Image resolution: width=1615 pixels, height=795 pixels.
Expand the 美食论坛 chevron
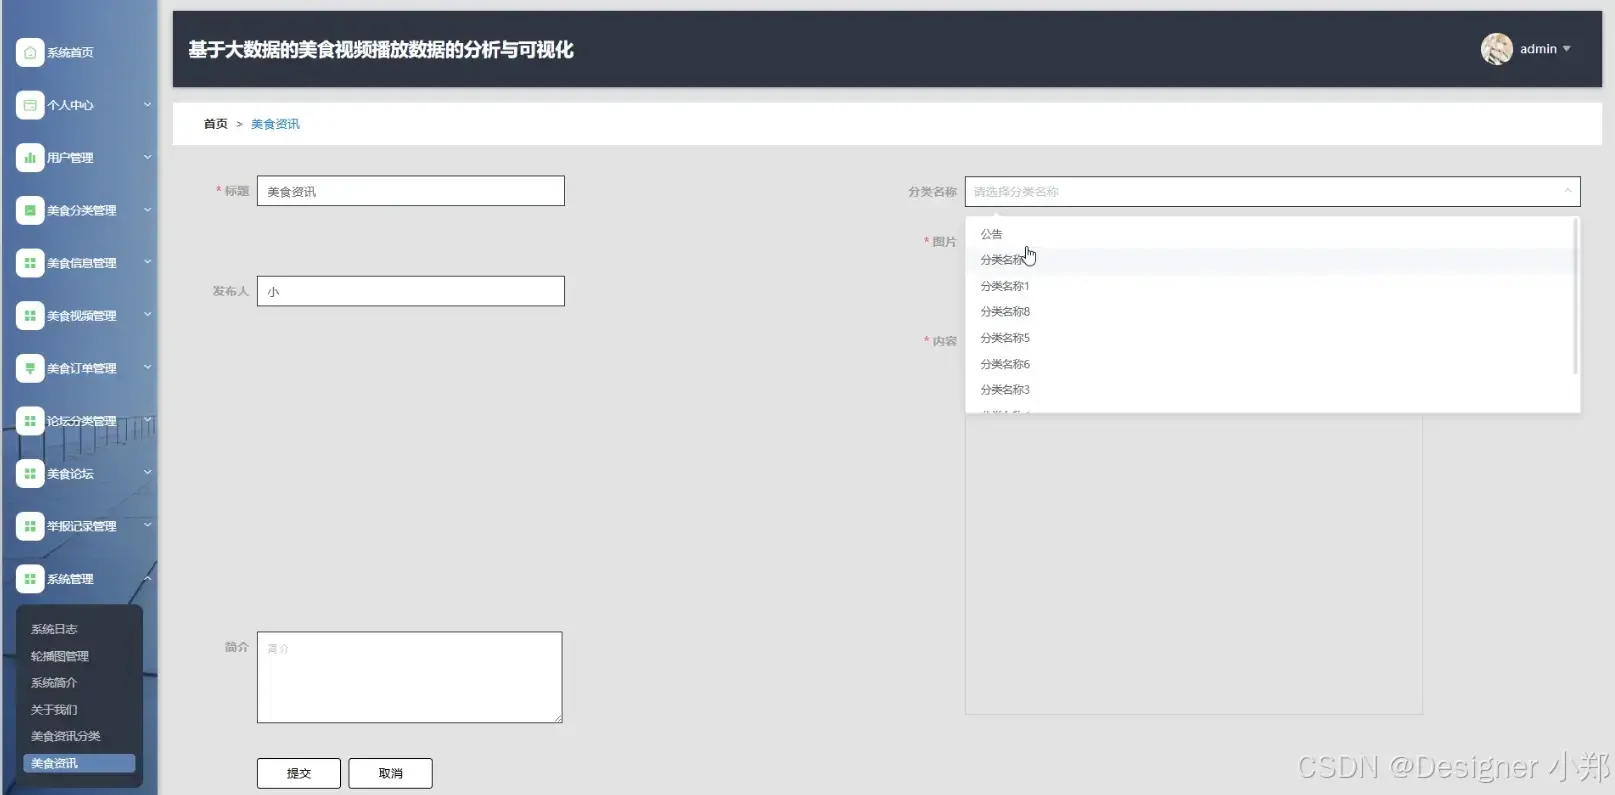click(147, 472)
